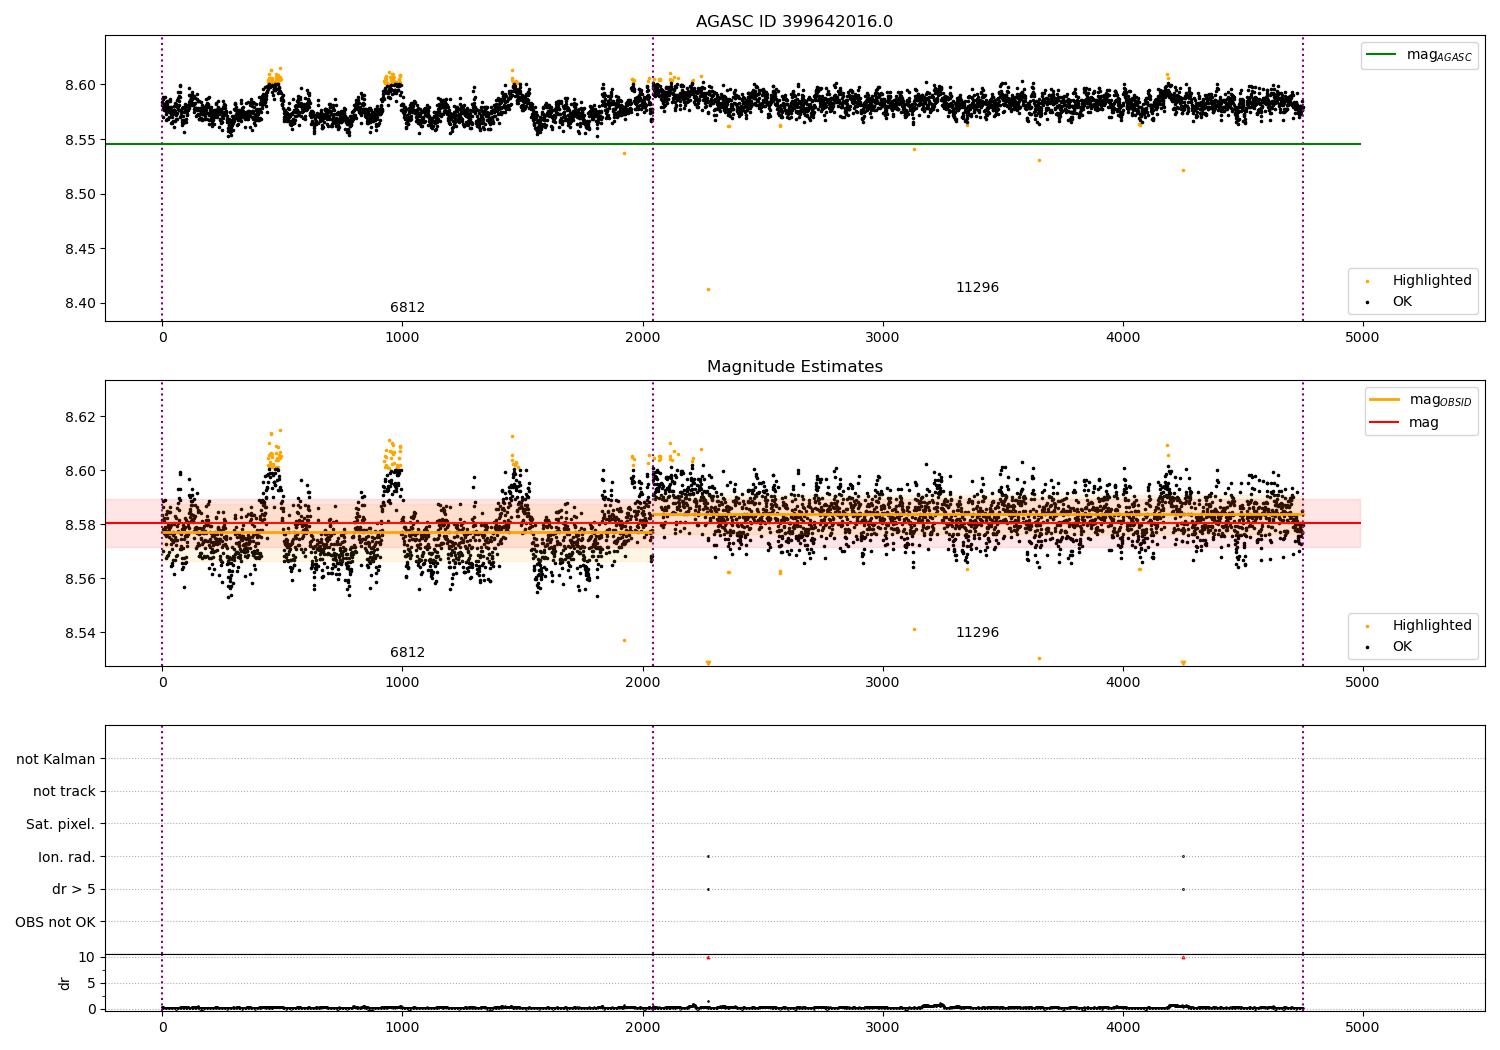Click '11296' obsid label in Magnitude Estimates plot
The height and width of the screenshot is (1050, 1500).
coord(977,633)
